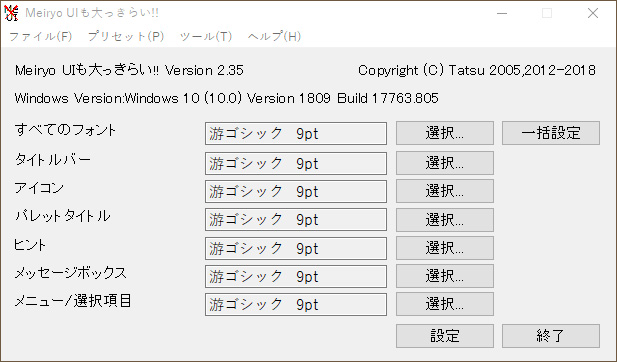Click 選択... button for アイコン row

point(445,191)
